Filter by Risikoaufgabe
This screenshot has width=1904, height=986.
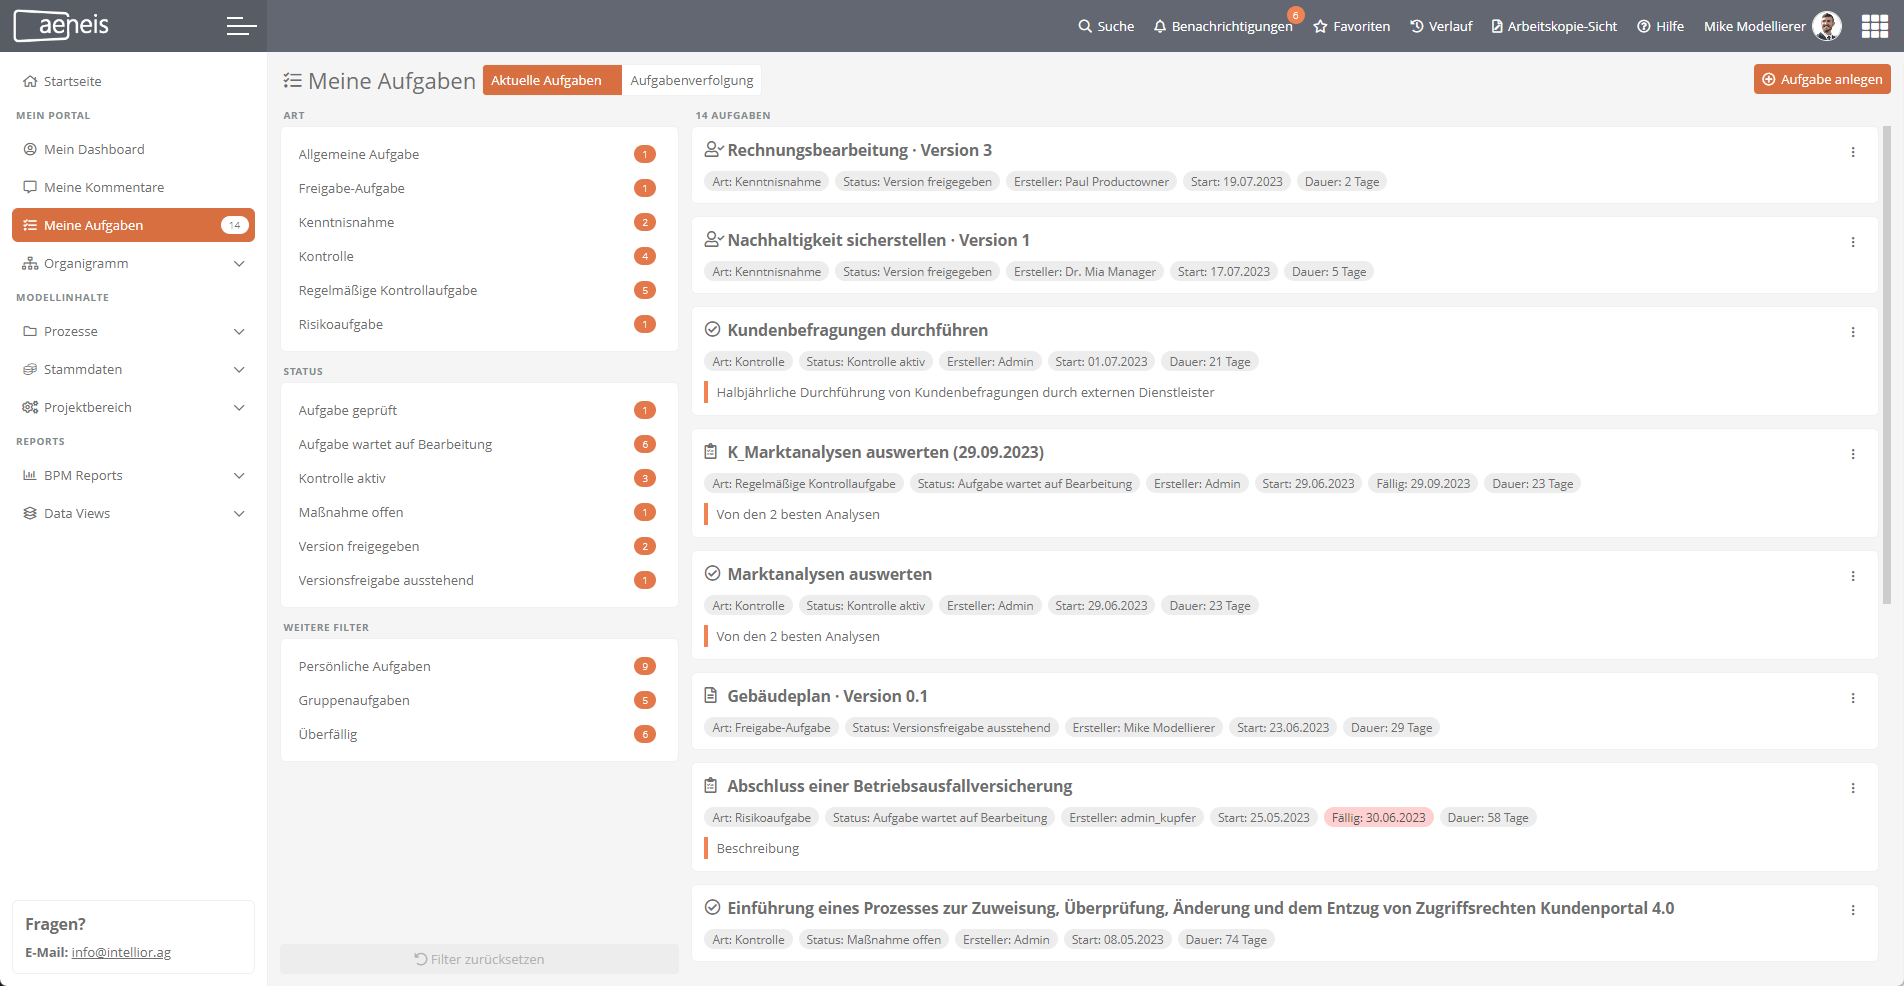coord(479,324)
